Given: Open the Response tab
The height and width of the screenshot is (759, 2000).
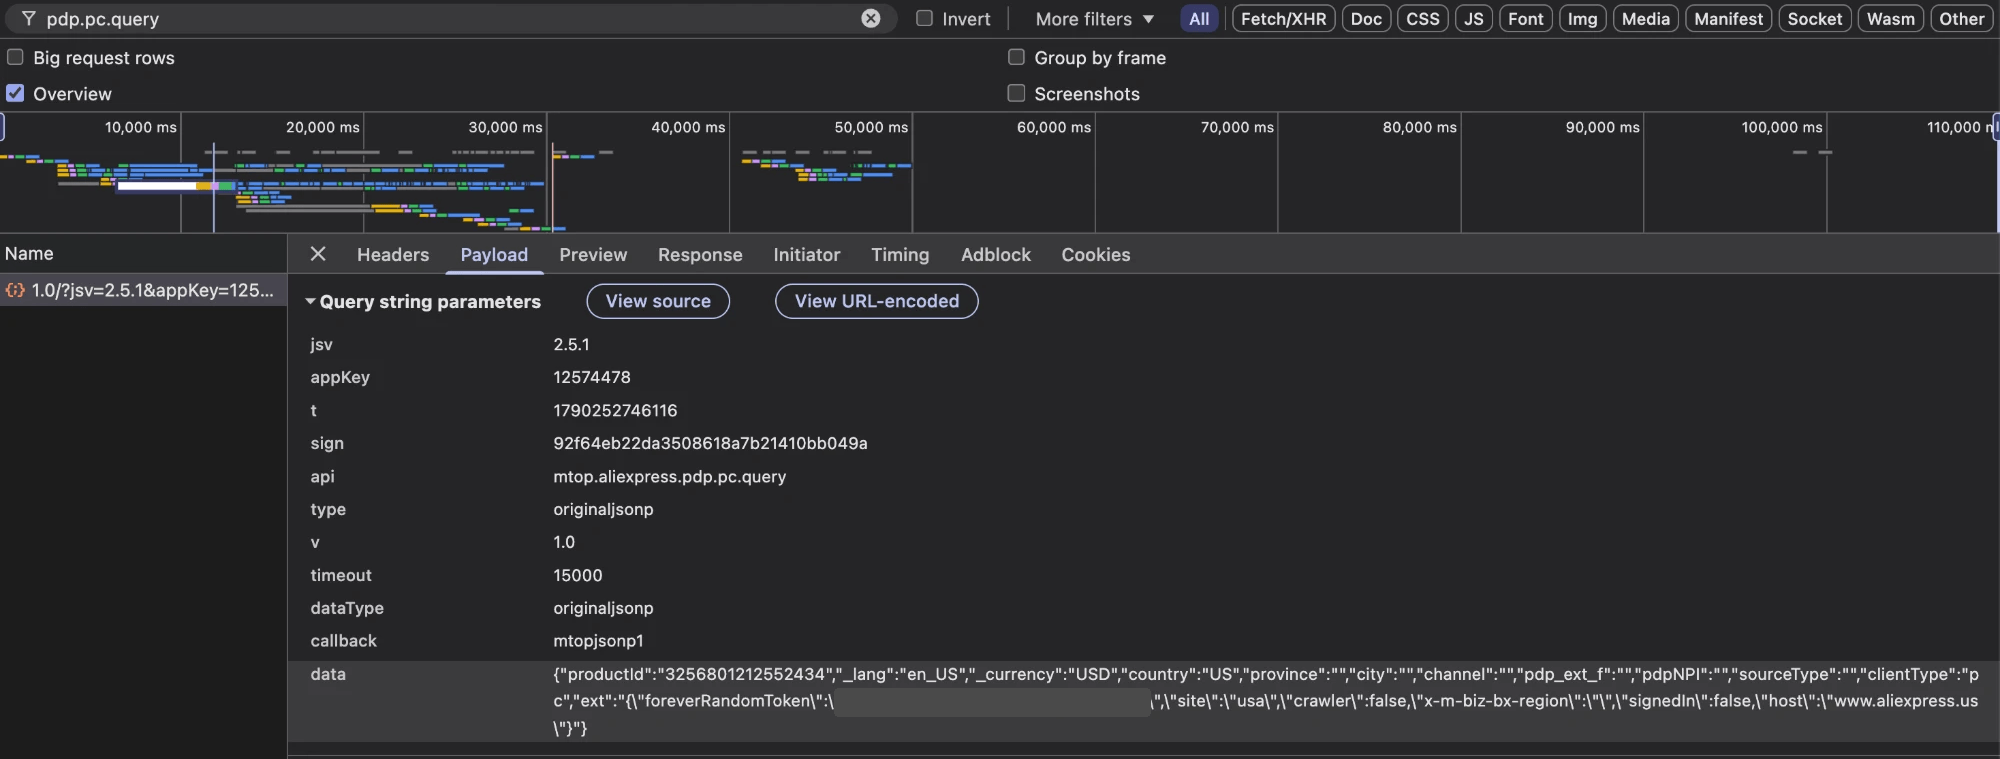Looking at the screenshot, I should pos(700,255).
